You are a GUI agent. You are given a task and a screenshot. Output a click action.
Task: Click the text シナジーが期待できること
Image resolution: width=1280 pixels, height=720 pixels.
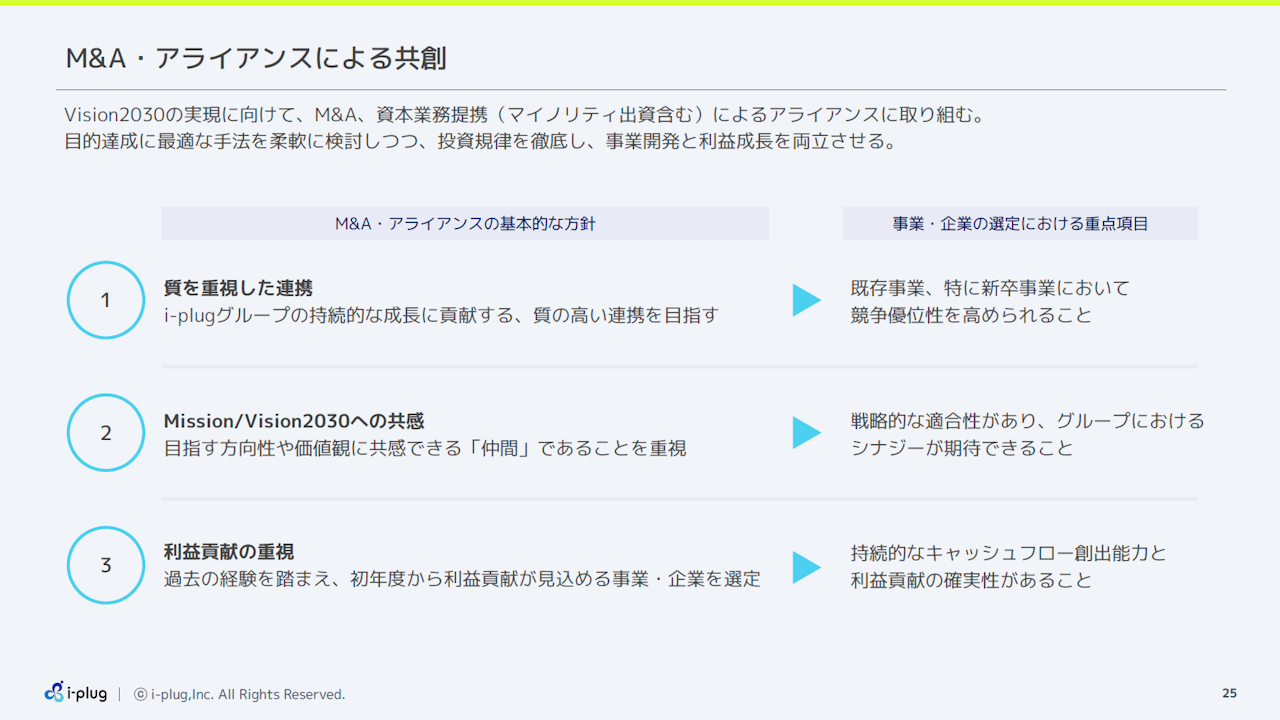pos(962,448)
